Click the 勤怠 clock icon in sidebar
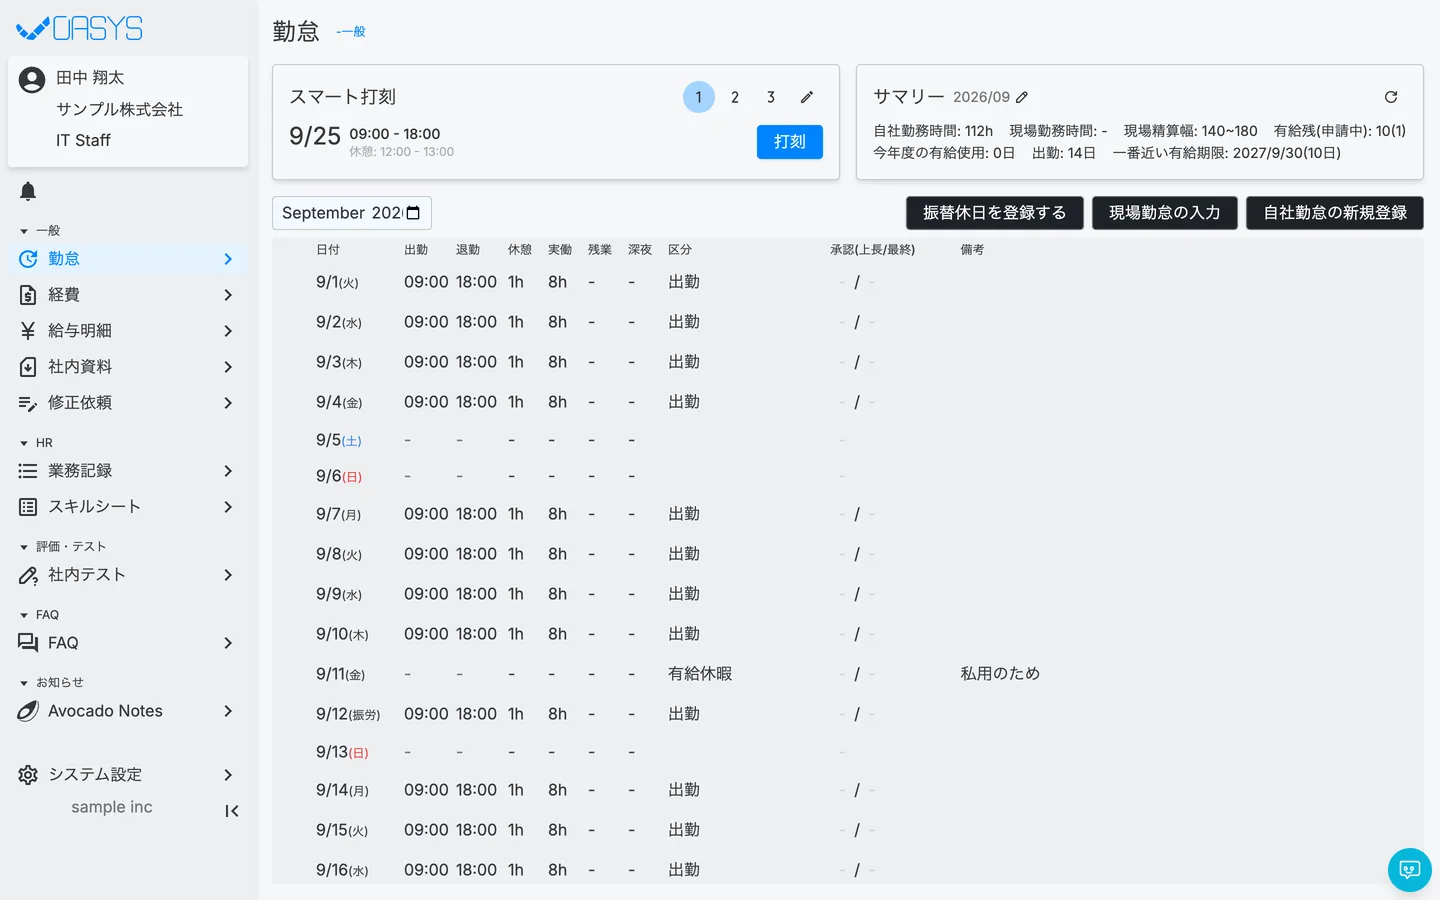This screenshot has height=900, width=1440. 28,259
